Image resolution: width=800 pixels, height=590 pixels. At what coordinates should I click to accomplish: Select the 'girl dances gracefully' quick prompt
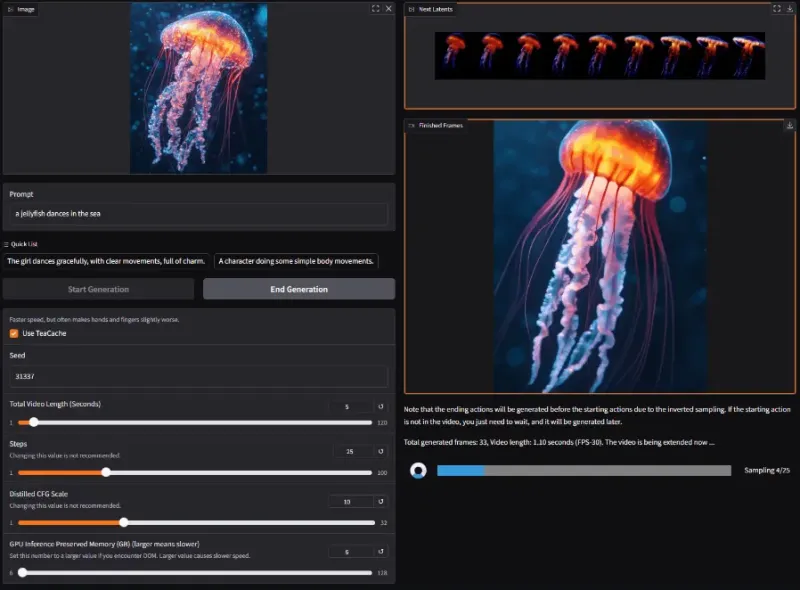106,261
